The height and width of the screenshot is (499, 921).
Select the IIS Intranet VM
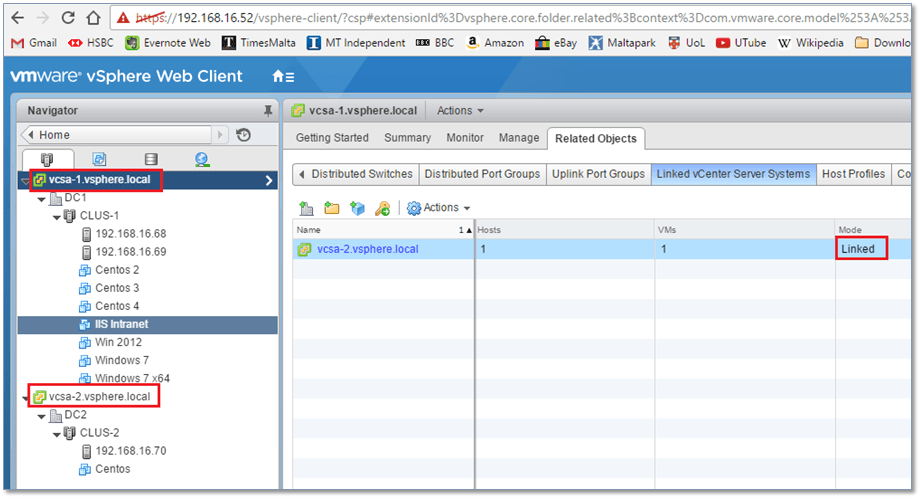click(x=121, y=325)
